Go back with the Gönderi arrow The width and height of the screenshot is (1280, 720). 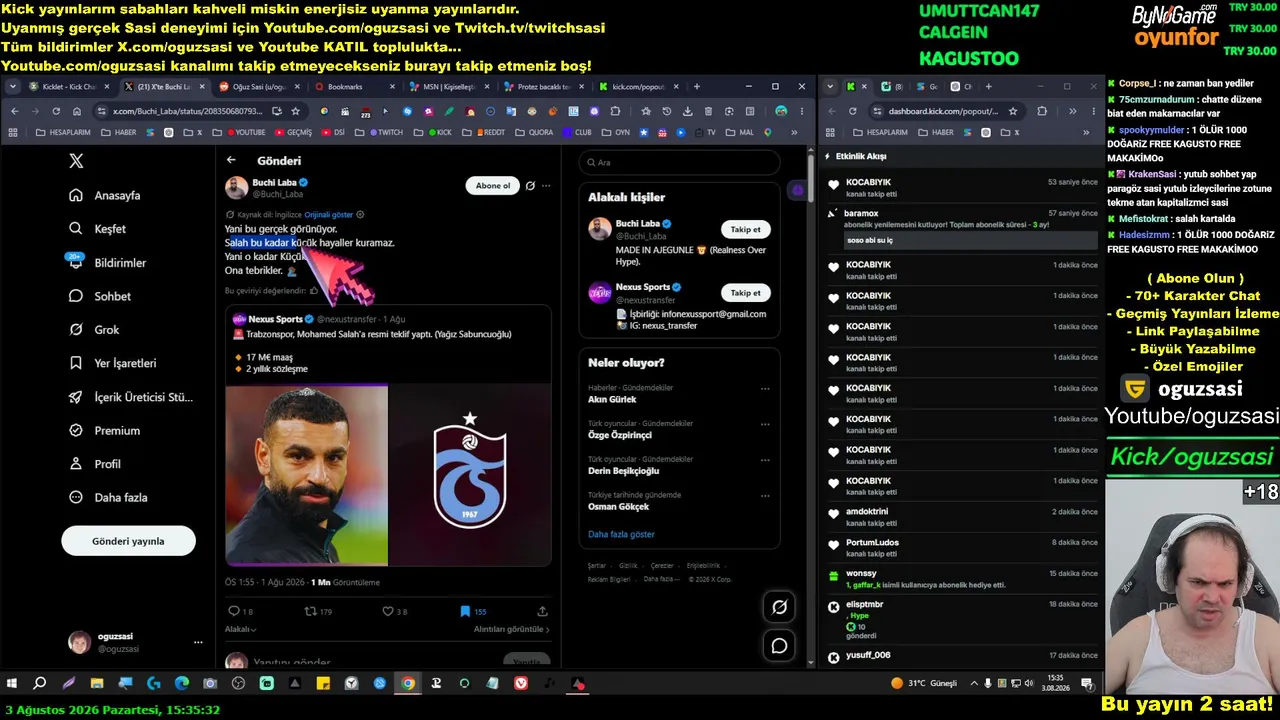pyautogui.click(x=231, y=160)
